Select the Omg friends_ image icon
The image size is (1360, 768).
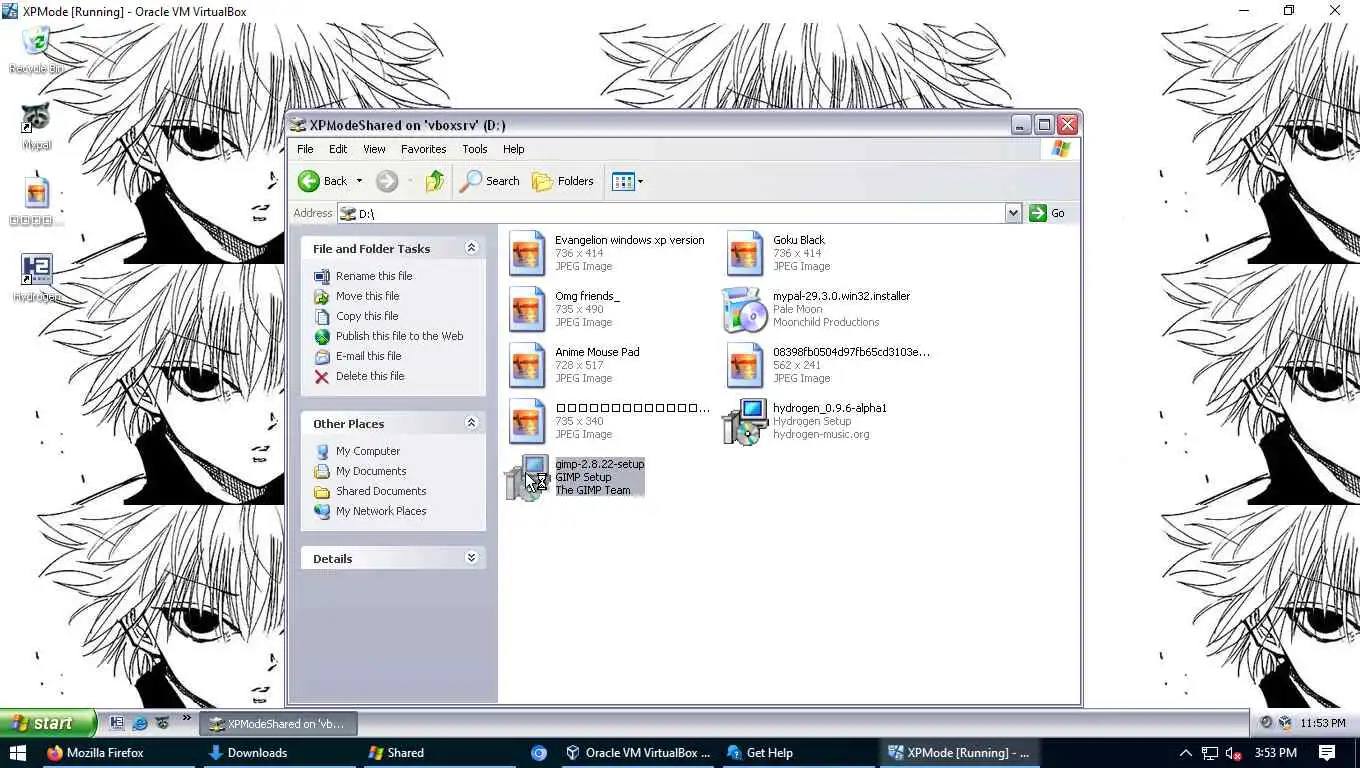tap(527, 309)
